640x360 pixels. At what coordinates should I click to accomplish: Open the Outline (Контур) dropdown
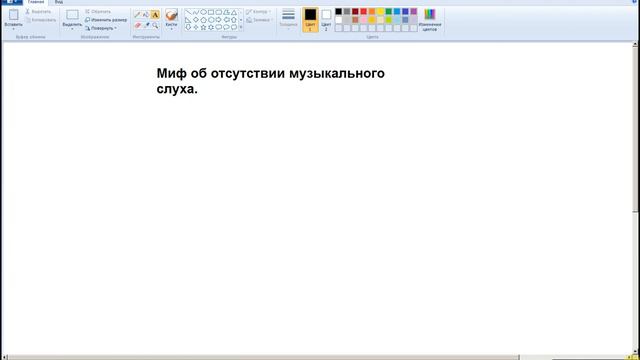click(258, 12)
